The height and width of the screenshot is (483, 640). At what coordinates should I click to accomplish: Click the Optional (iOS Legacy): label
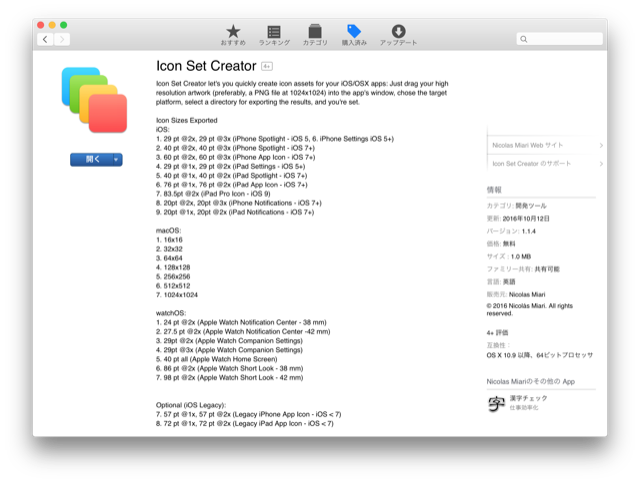coord(191,405)
